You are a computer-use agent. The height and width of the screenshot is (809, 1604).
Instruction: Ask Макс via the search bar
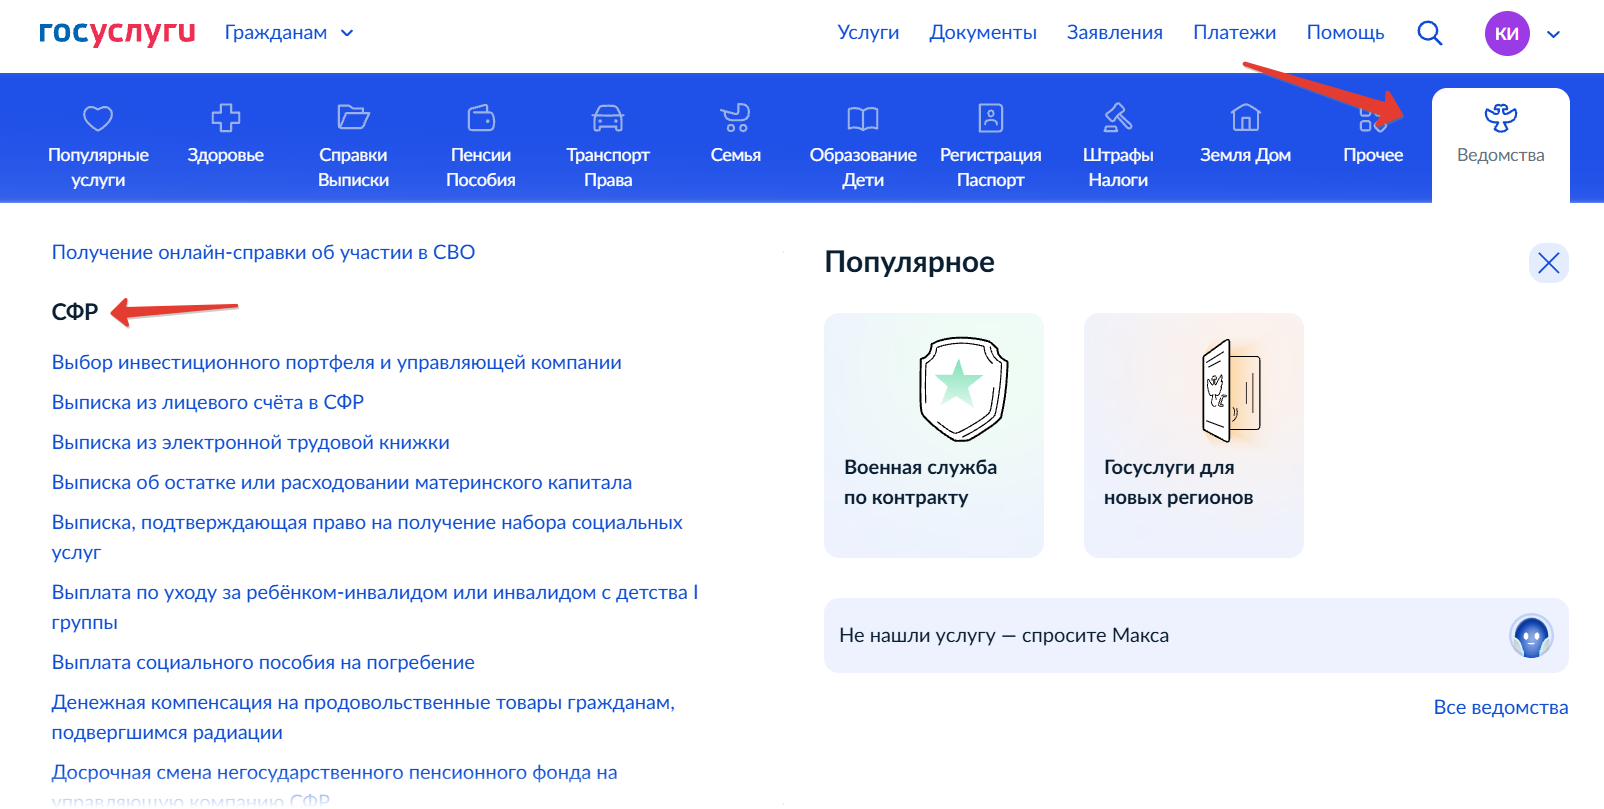point(1196,635)
